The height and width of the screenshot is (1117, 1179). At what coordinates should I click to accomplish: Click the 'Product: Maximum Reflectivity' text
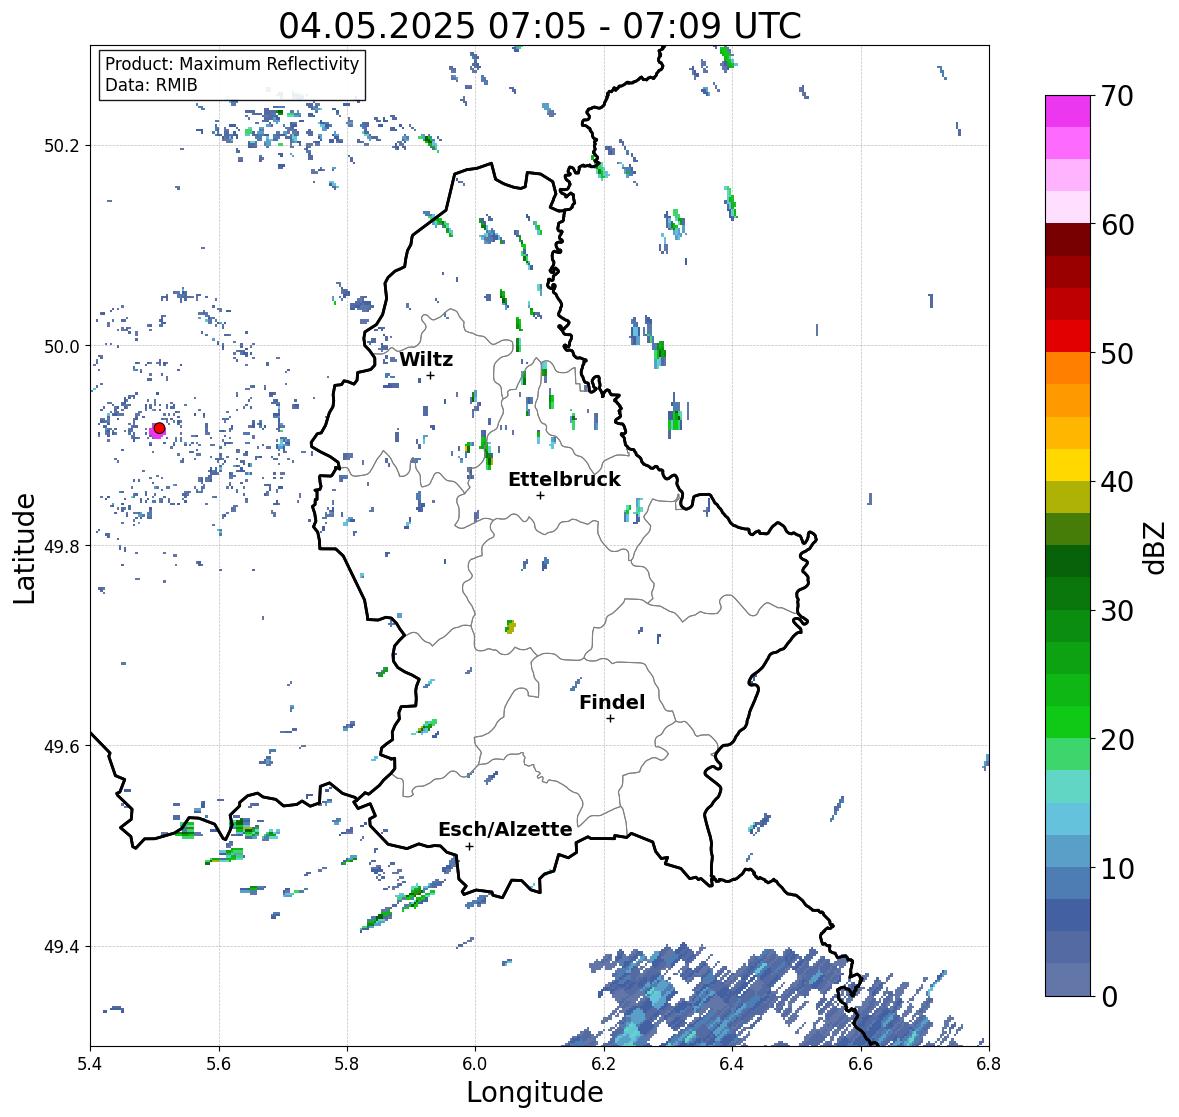click(232, 64)
